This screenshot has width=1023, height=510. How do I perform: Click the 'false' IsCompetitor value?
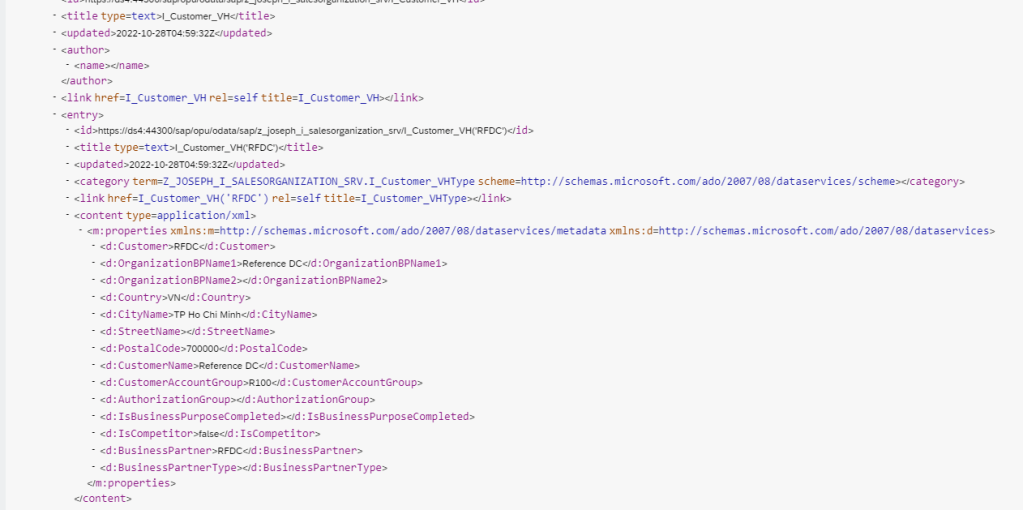coord(208,433)
